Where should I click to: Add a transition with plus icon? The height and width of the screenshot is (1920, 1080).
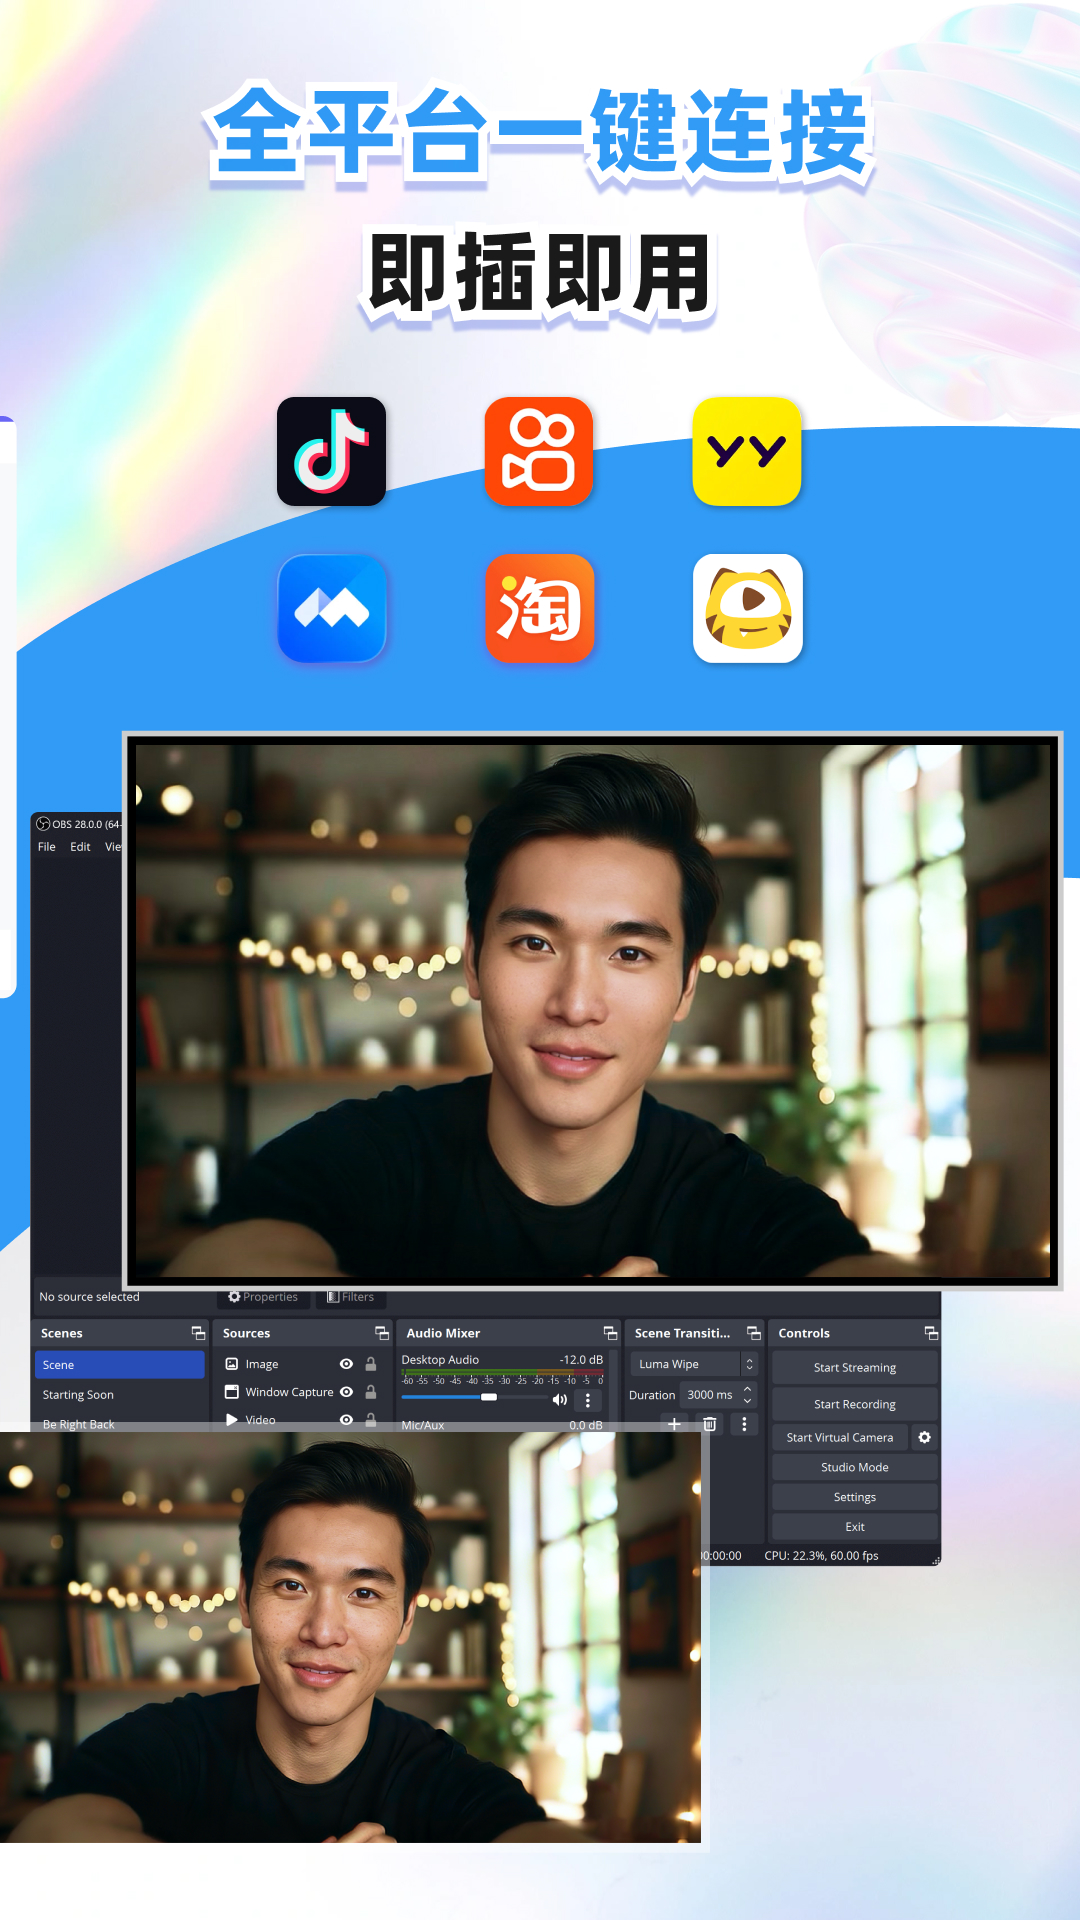point(675,1424)
